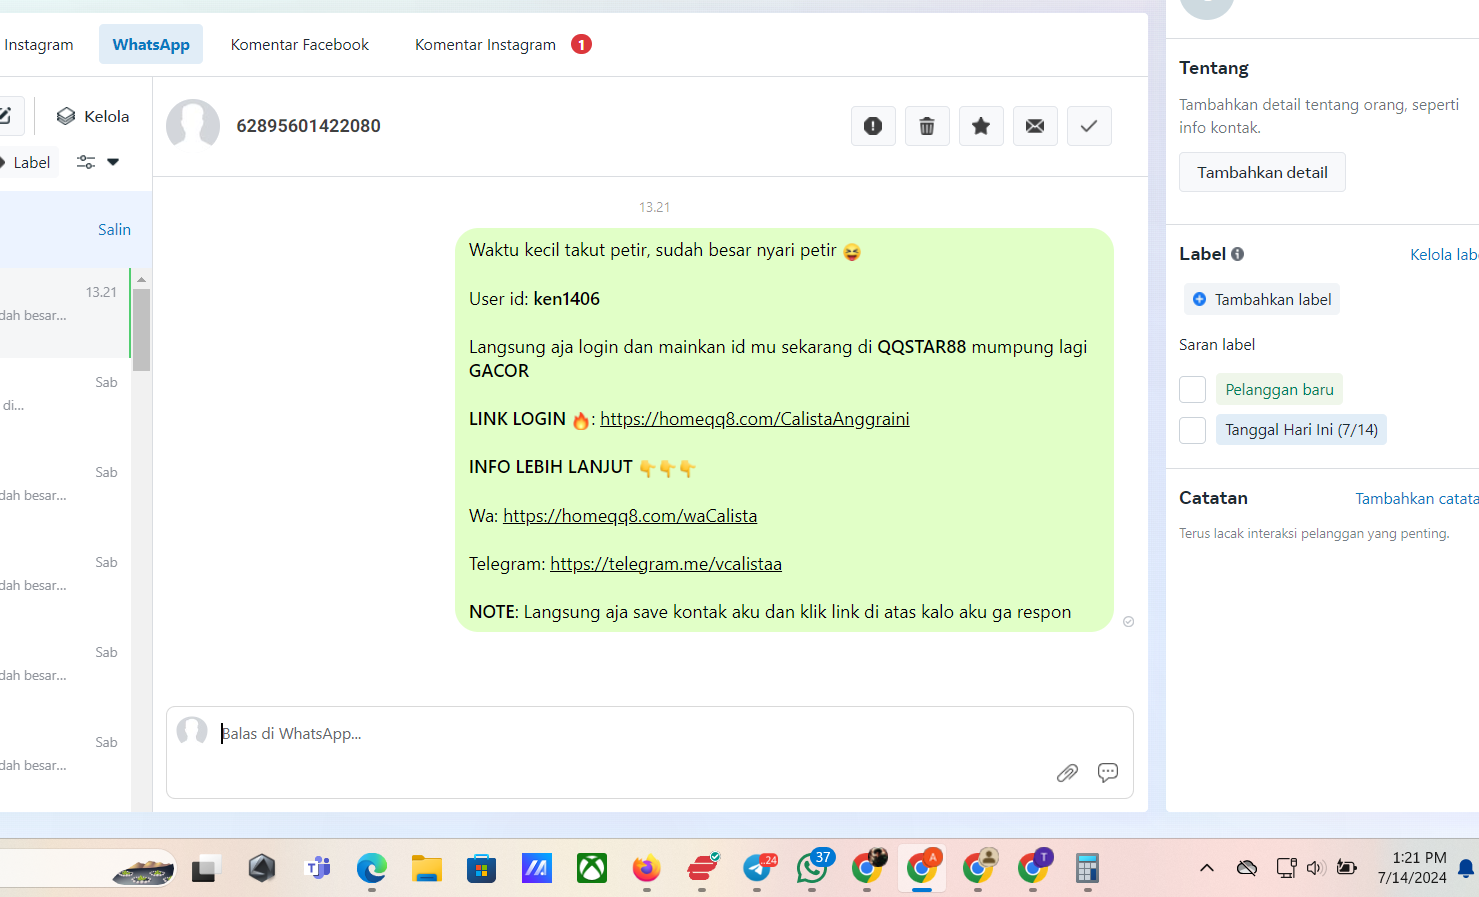Check the Pelanggan baru label checkbox
Viewport: 1479px width, 897px height.
click(x=1192, y=390)
